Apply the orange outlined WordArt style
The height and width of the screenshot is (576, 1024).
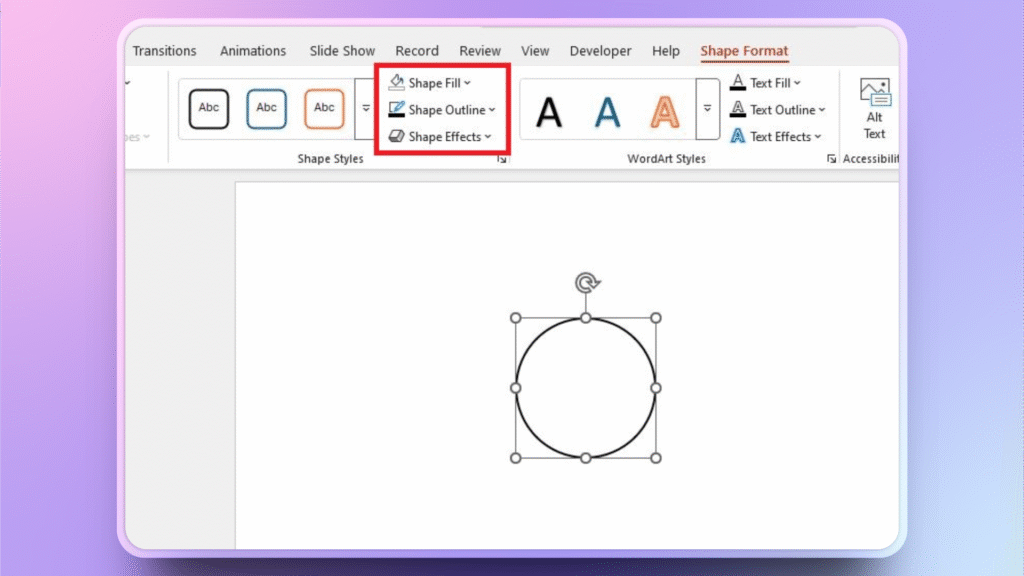[664, 112]
